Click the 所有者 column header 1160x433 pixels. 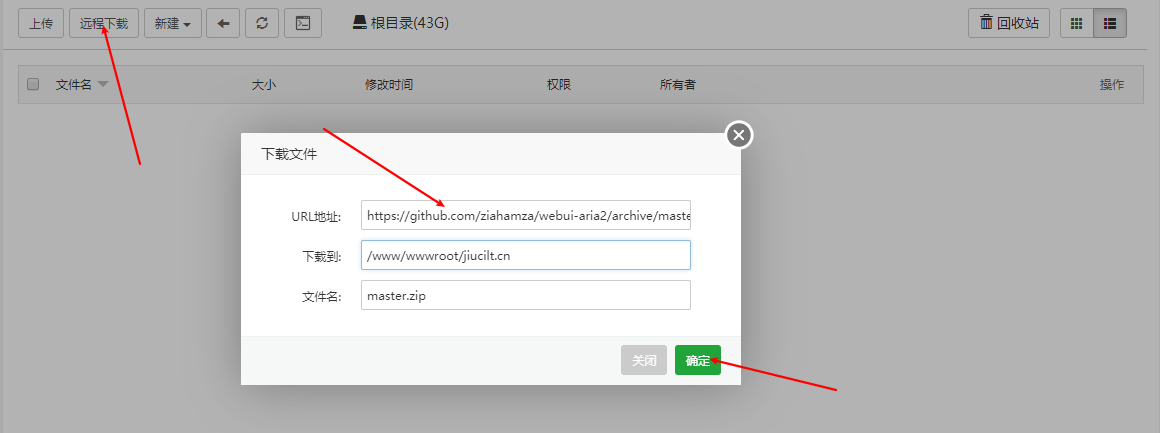point(678,84)
